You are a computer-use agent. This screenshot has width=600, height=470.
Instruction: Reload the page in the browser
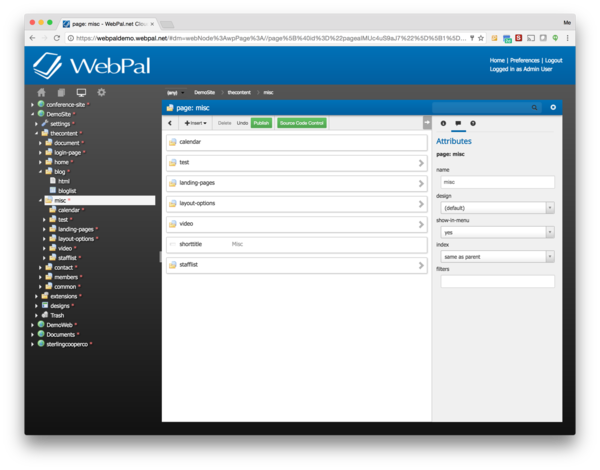(57, 38)
